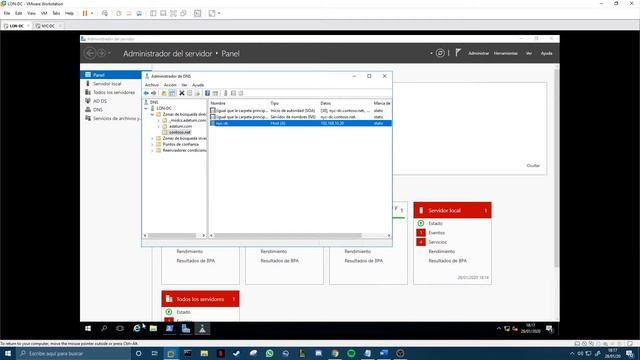This screenshot has width=640, height=360.
Task: Collapse Zonas de búsqueda directa in DNS tree
Action: [x=152, y=114]
